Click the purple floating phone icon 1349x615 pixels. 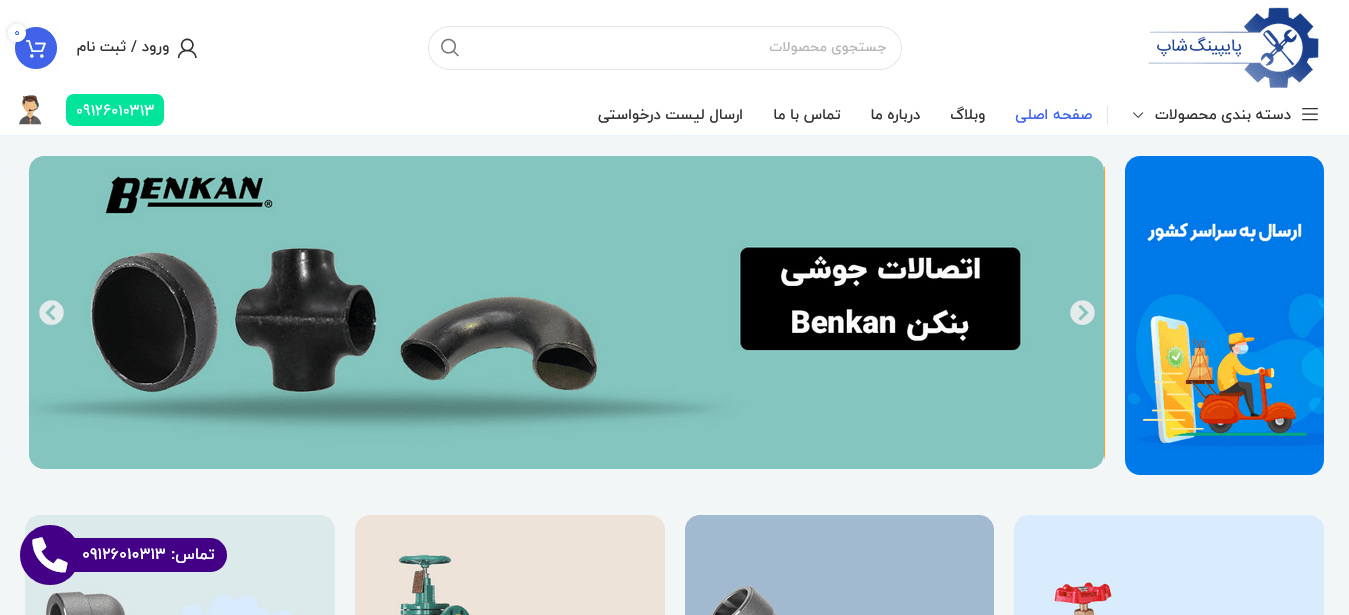[49, 555]
